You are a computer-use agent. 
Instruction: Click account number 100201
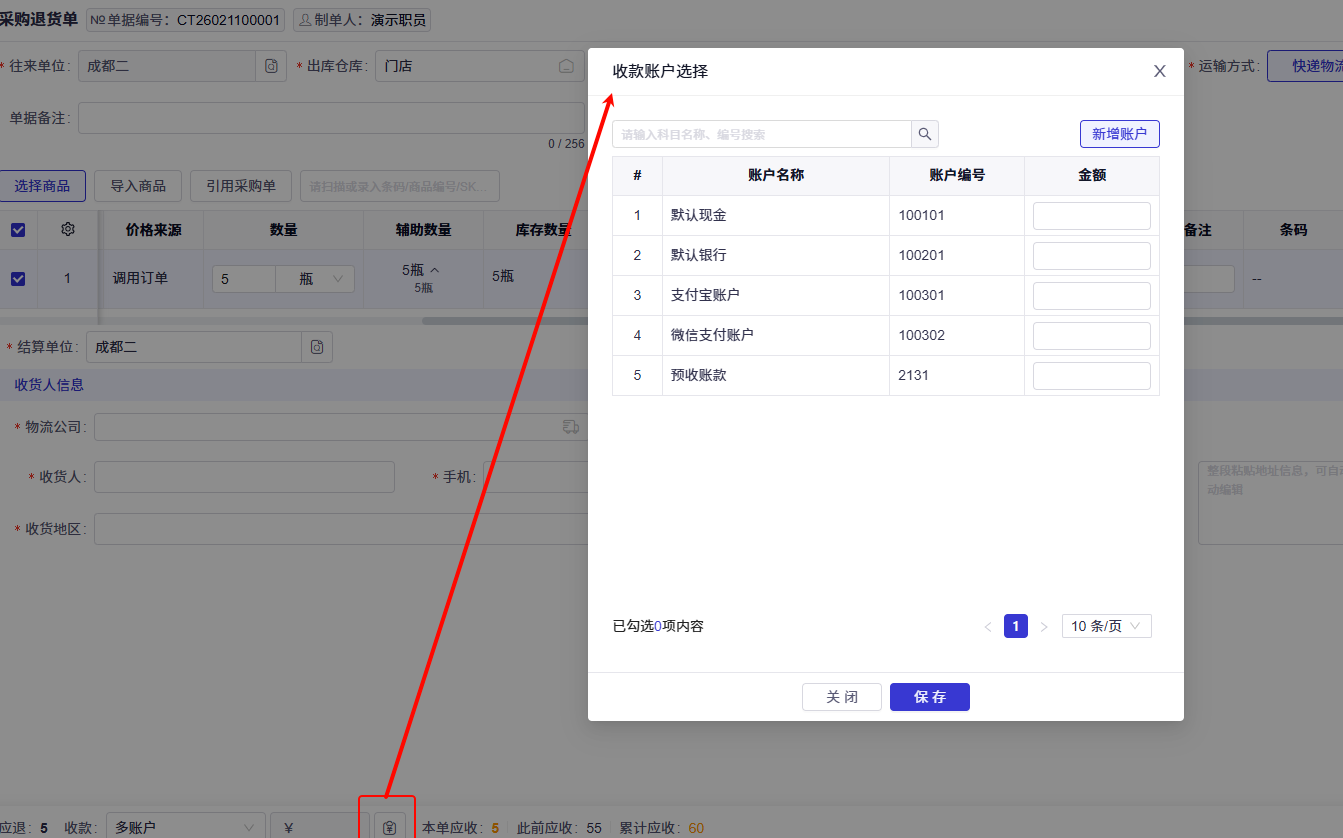[x=922, y=255]
